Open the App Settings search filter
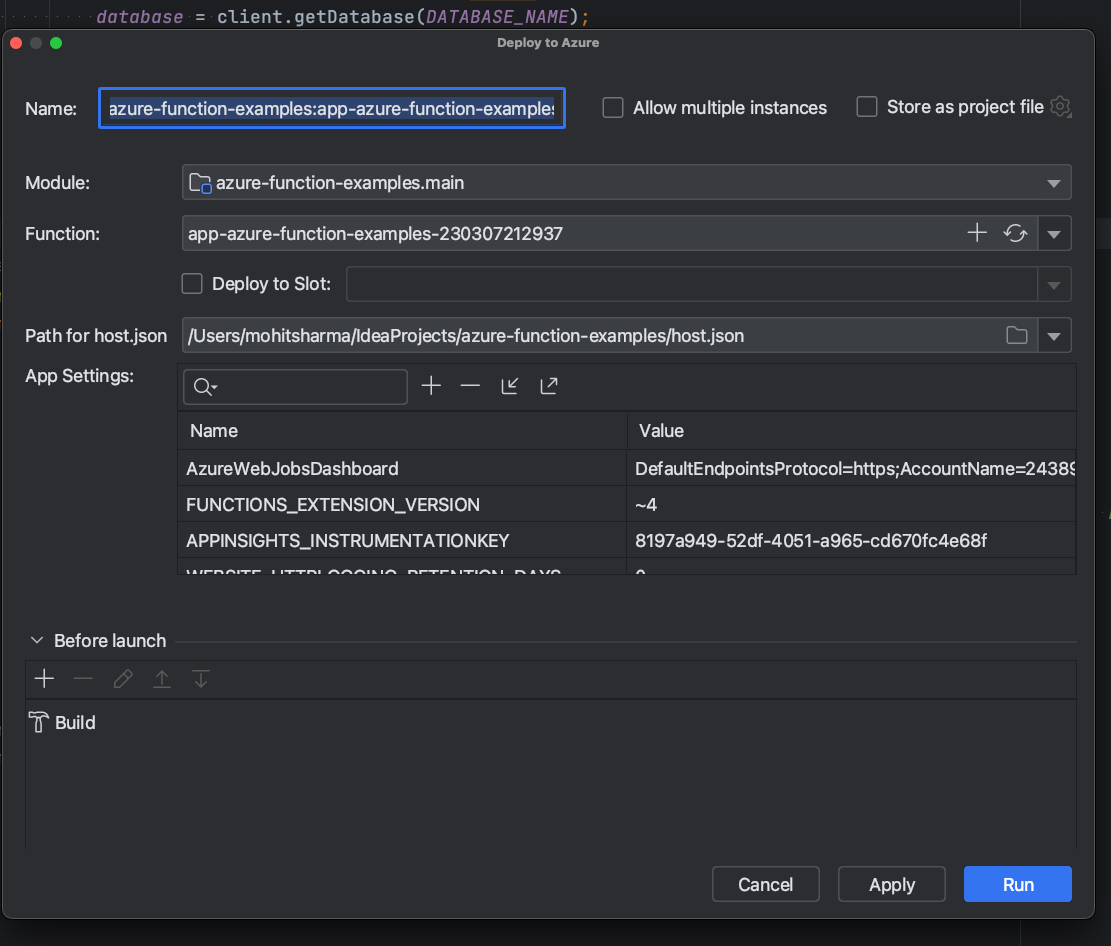 [203, 386]
